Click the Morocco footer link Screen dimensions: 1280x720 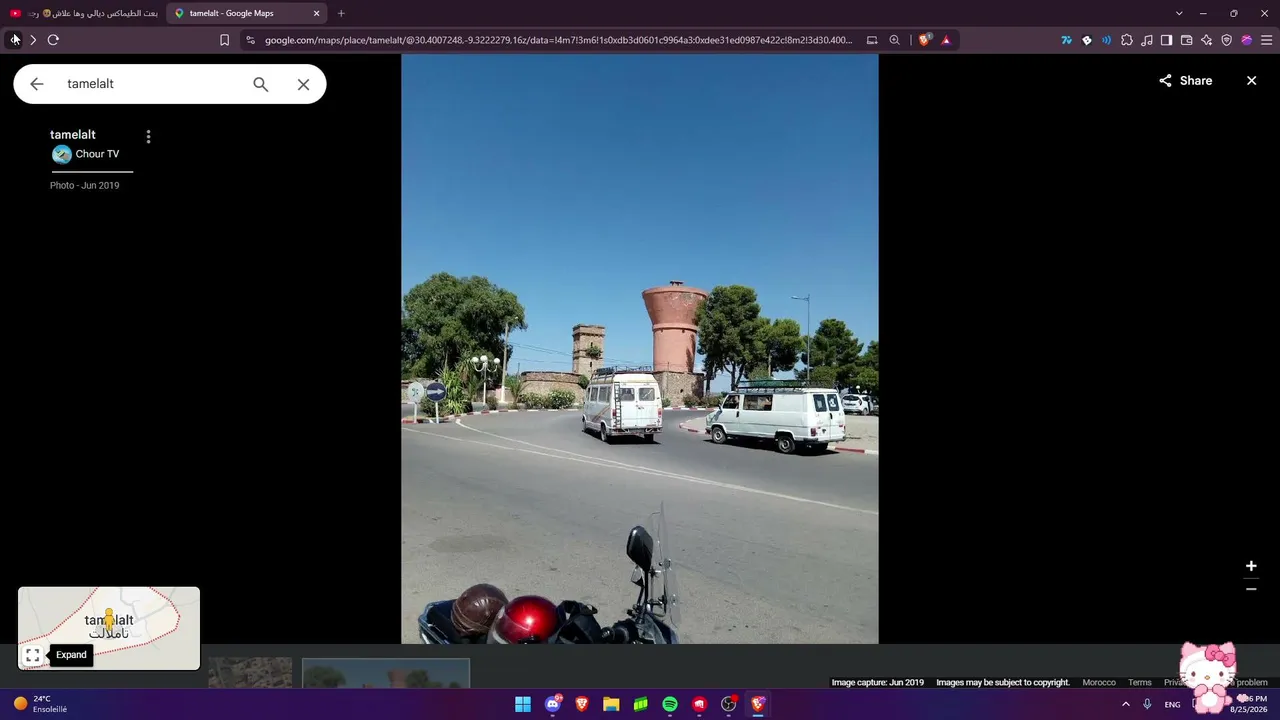(1099, 682)
